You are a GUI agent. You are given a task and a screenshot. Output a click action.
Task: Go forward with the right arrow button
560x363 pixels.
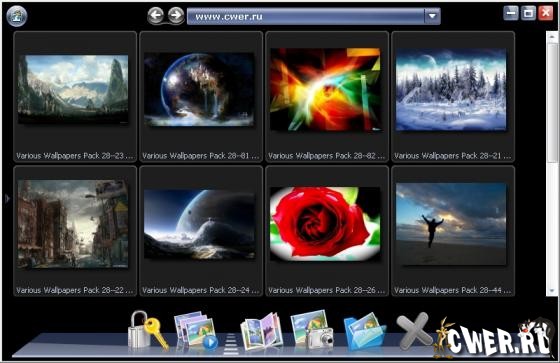[x=176, y=15]
